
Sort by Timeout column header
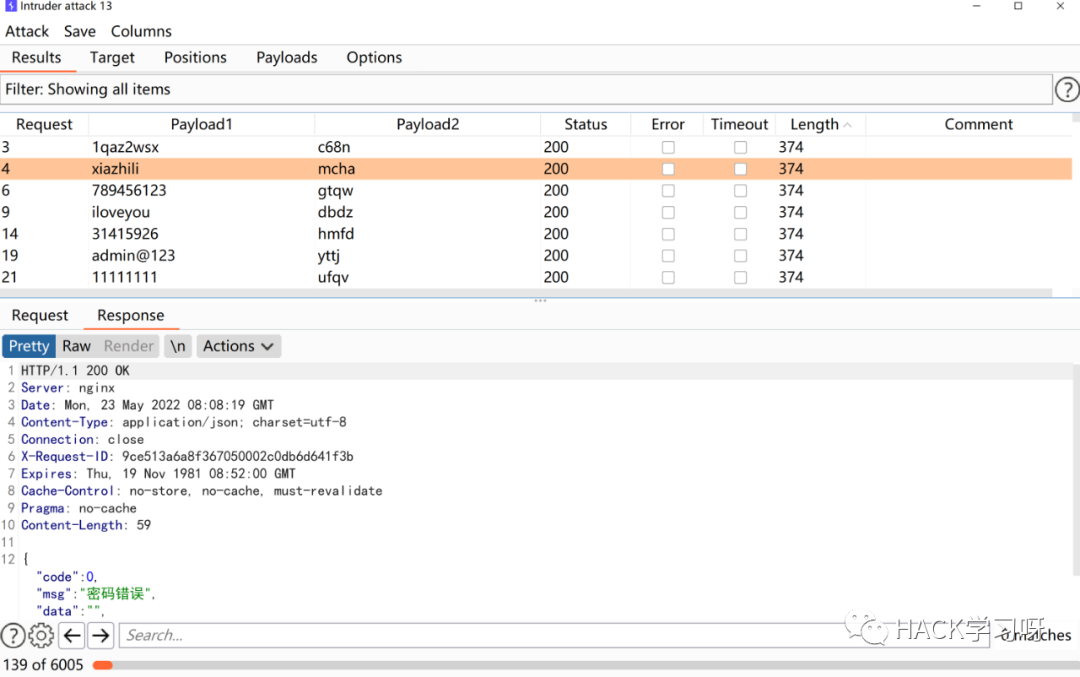click(739, 125)
